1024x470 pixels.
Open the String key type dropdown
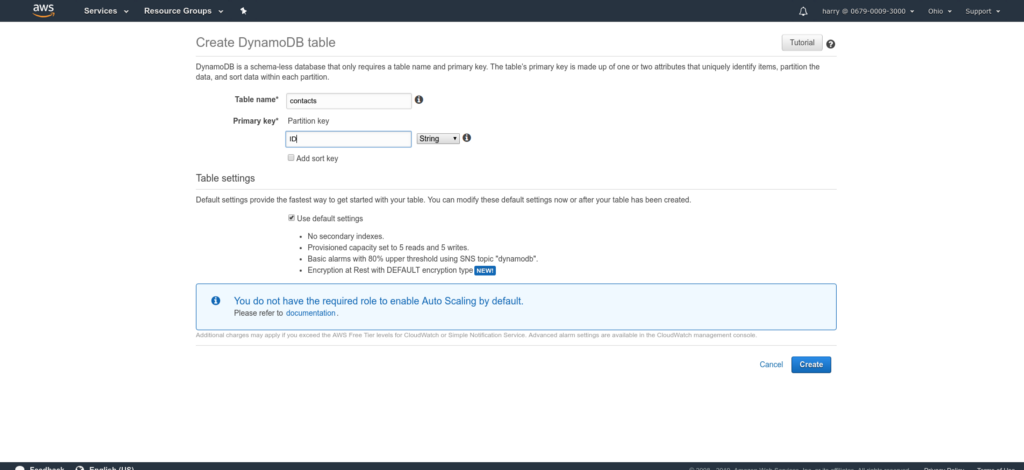pos(437,139)
